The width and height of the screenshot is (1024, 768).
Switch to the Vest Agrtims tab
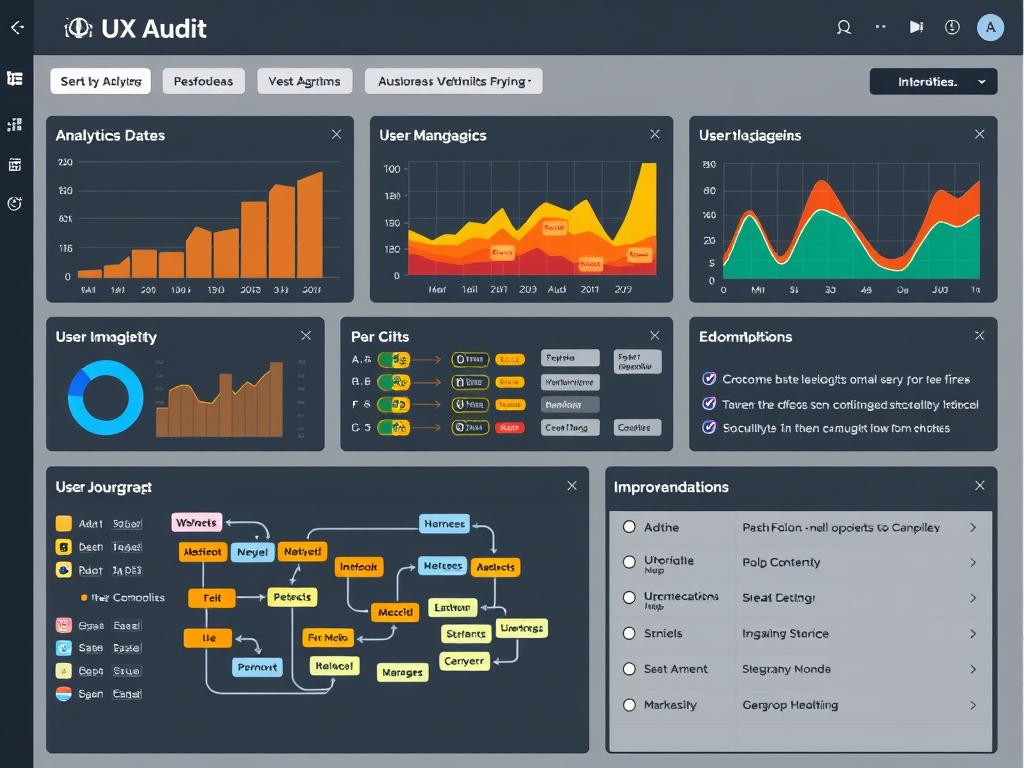[304, 82]
